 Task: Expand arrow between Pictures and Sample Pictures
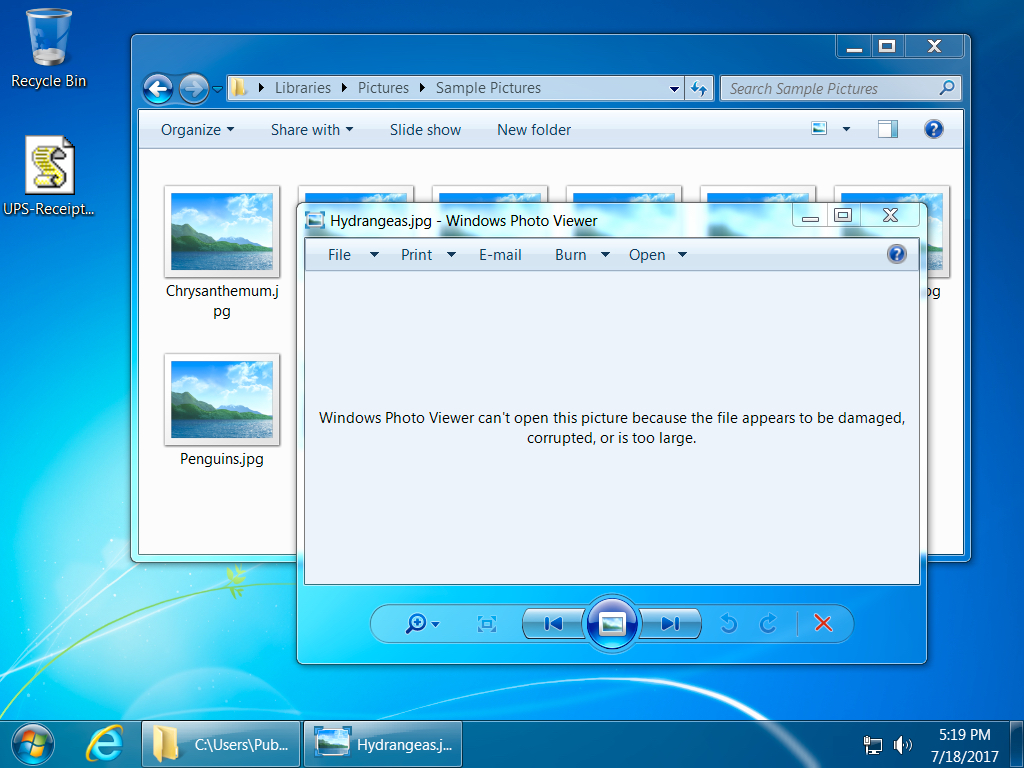422,88
